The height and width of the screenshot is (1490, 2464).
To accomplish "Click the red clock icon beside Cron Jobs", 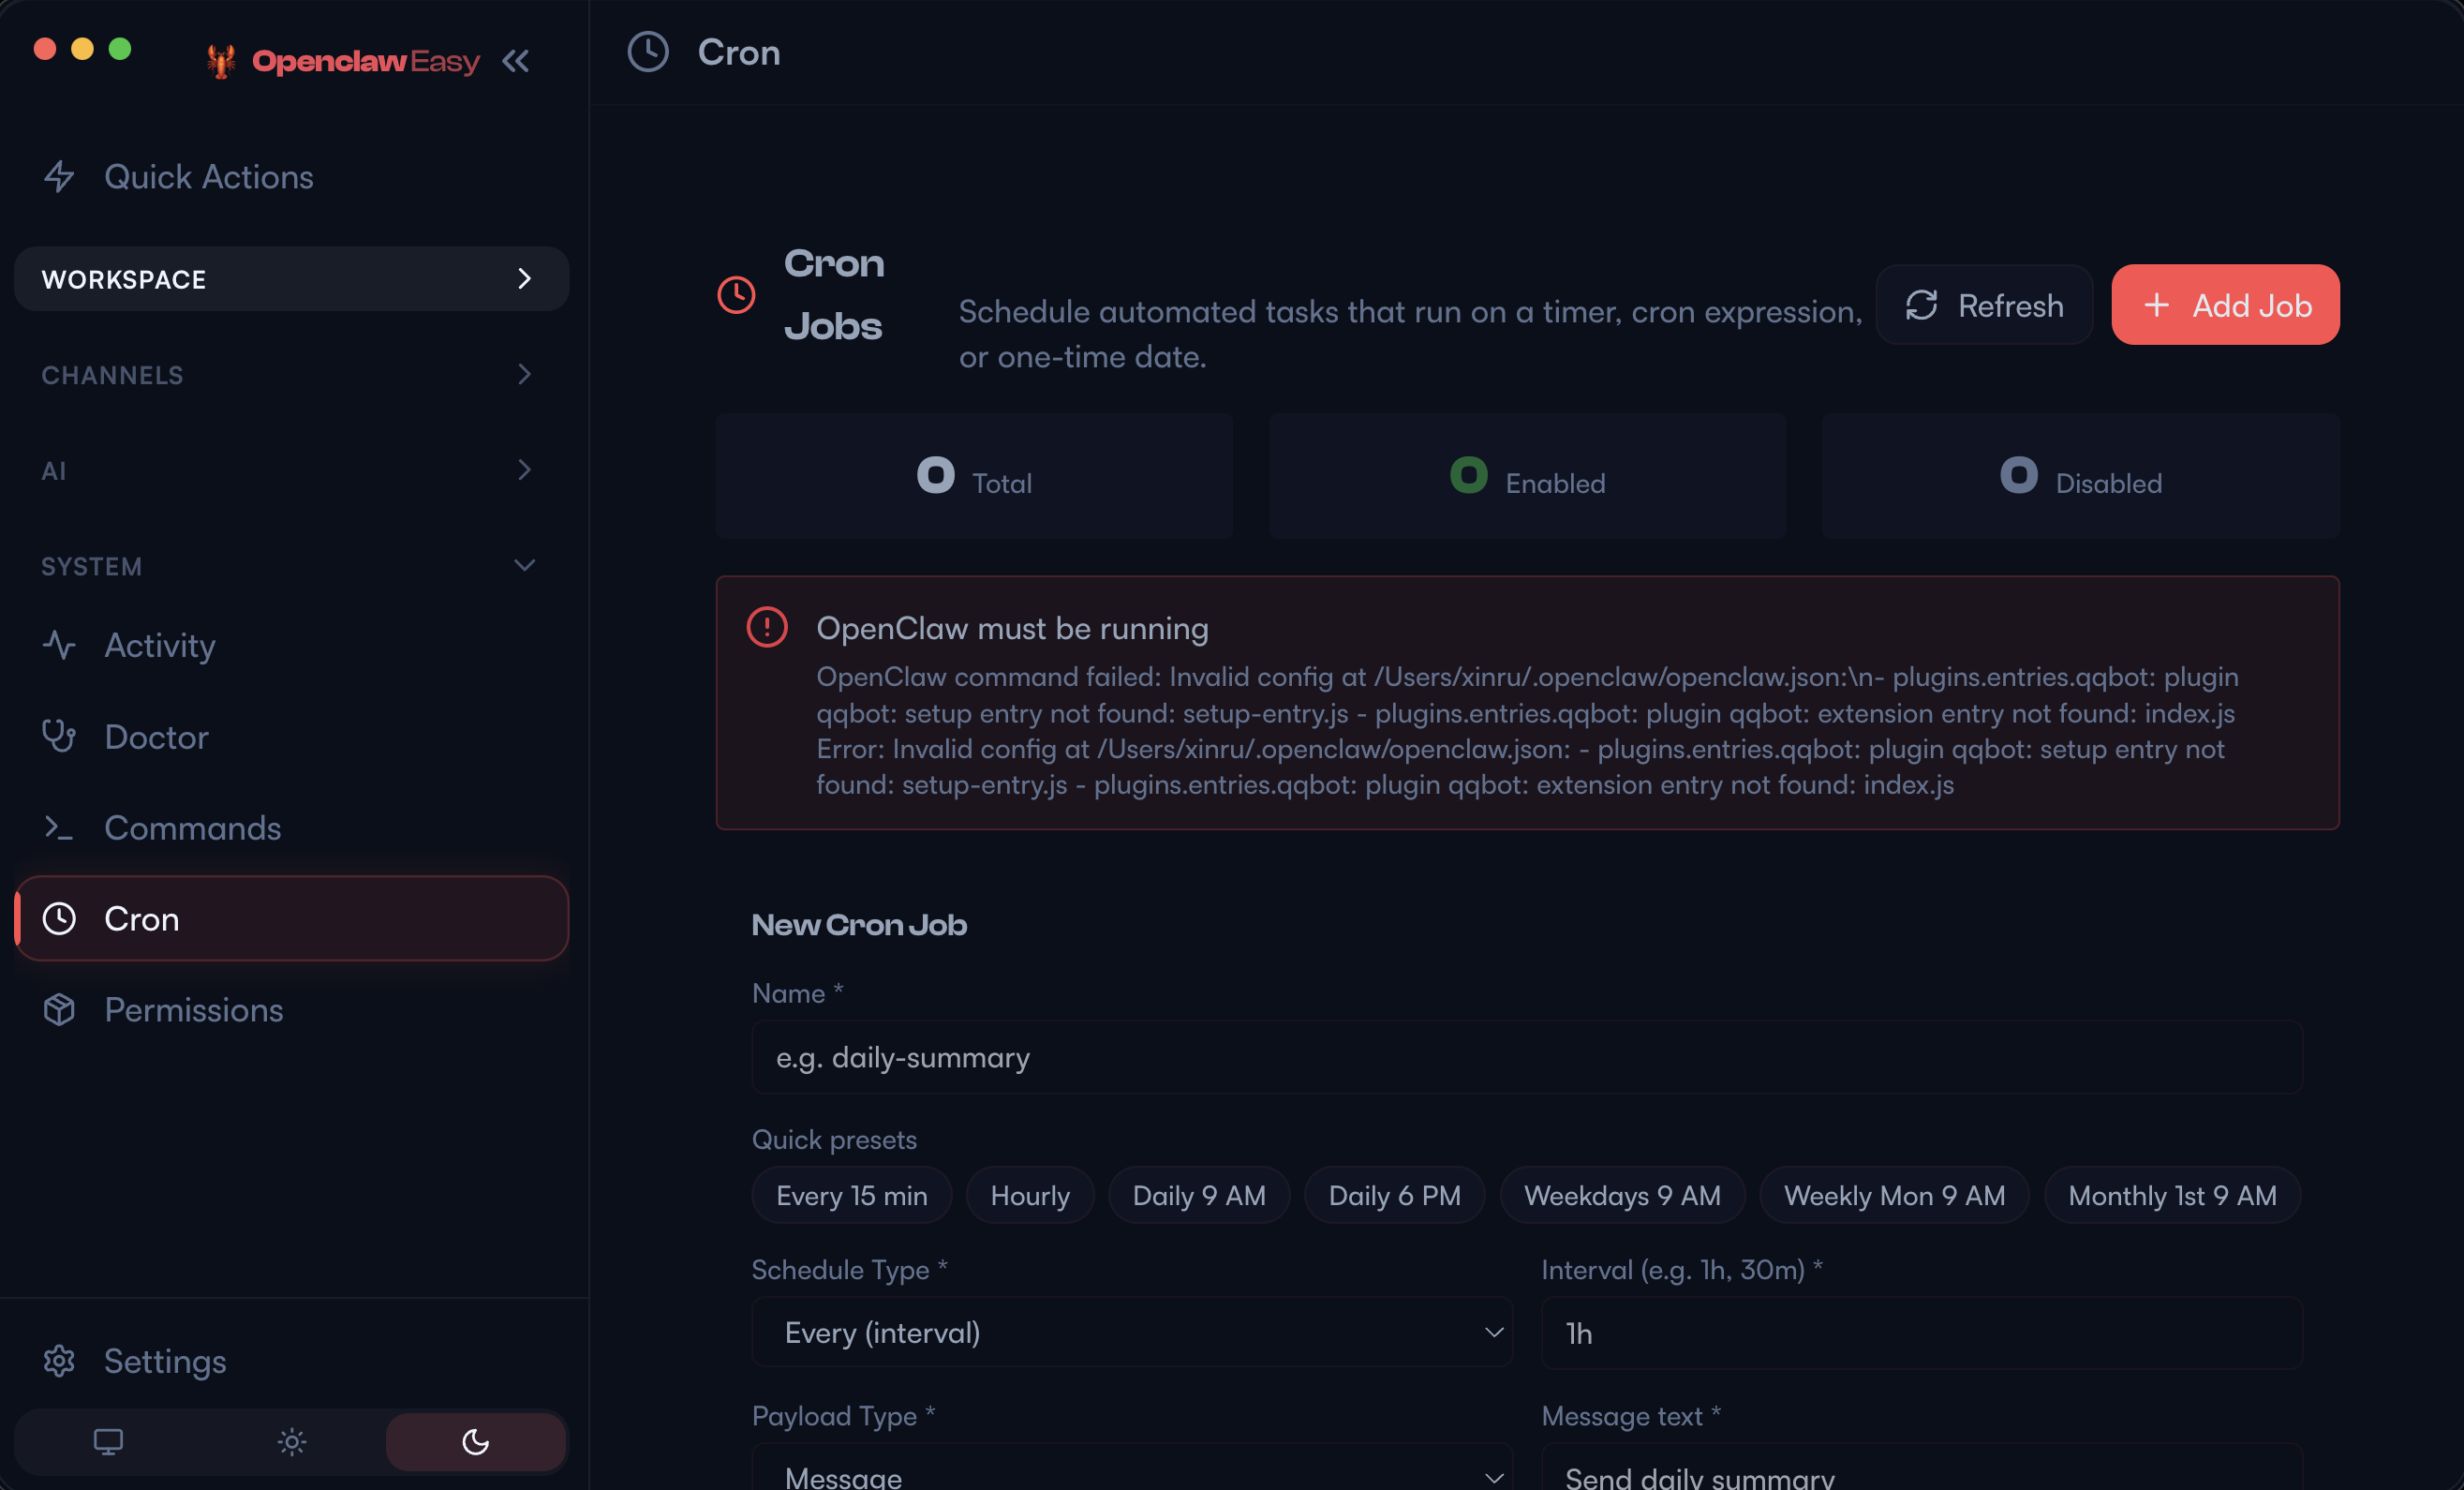I will [x=736, y=295].
